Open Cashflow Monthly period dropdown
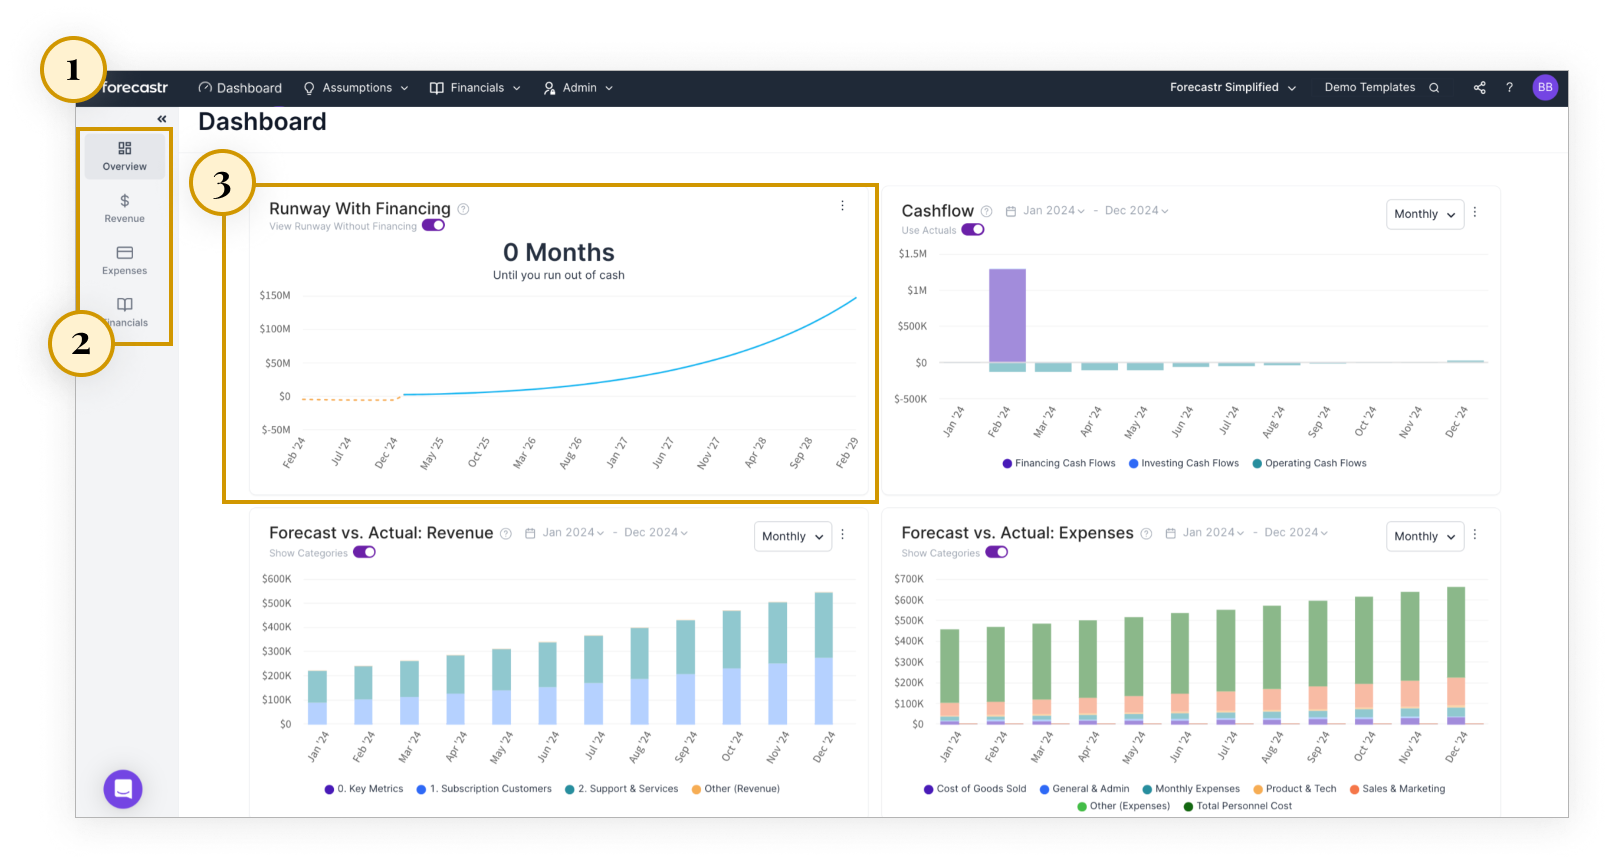 (1425, 214)
